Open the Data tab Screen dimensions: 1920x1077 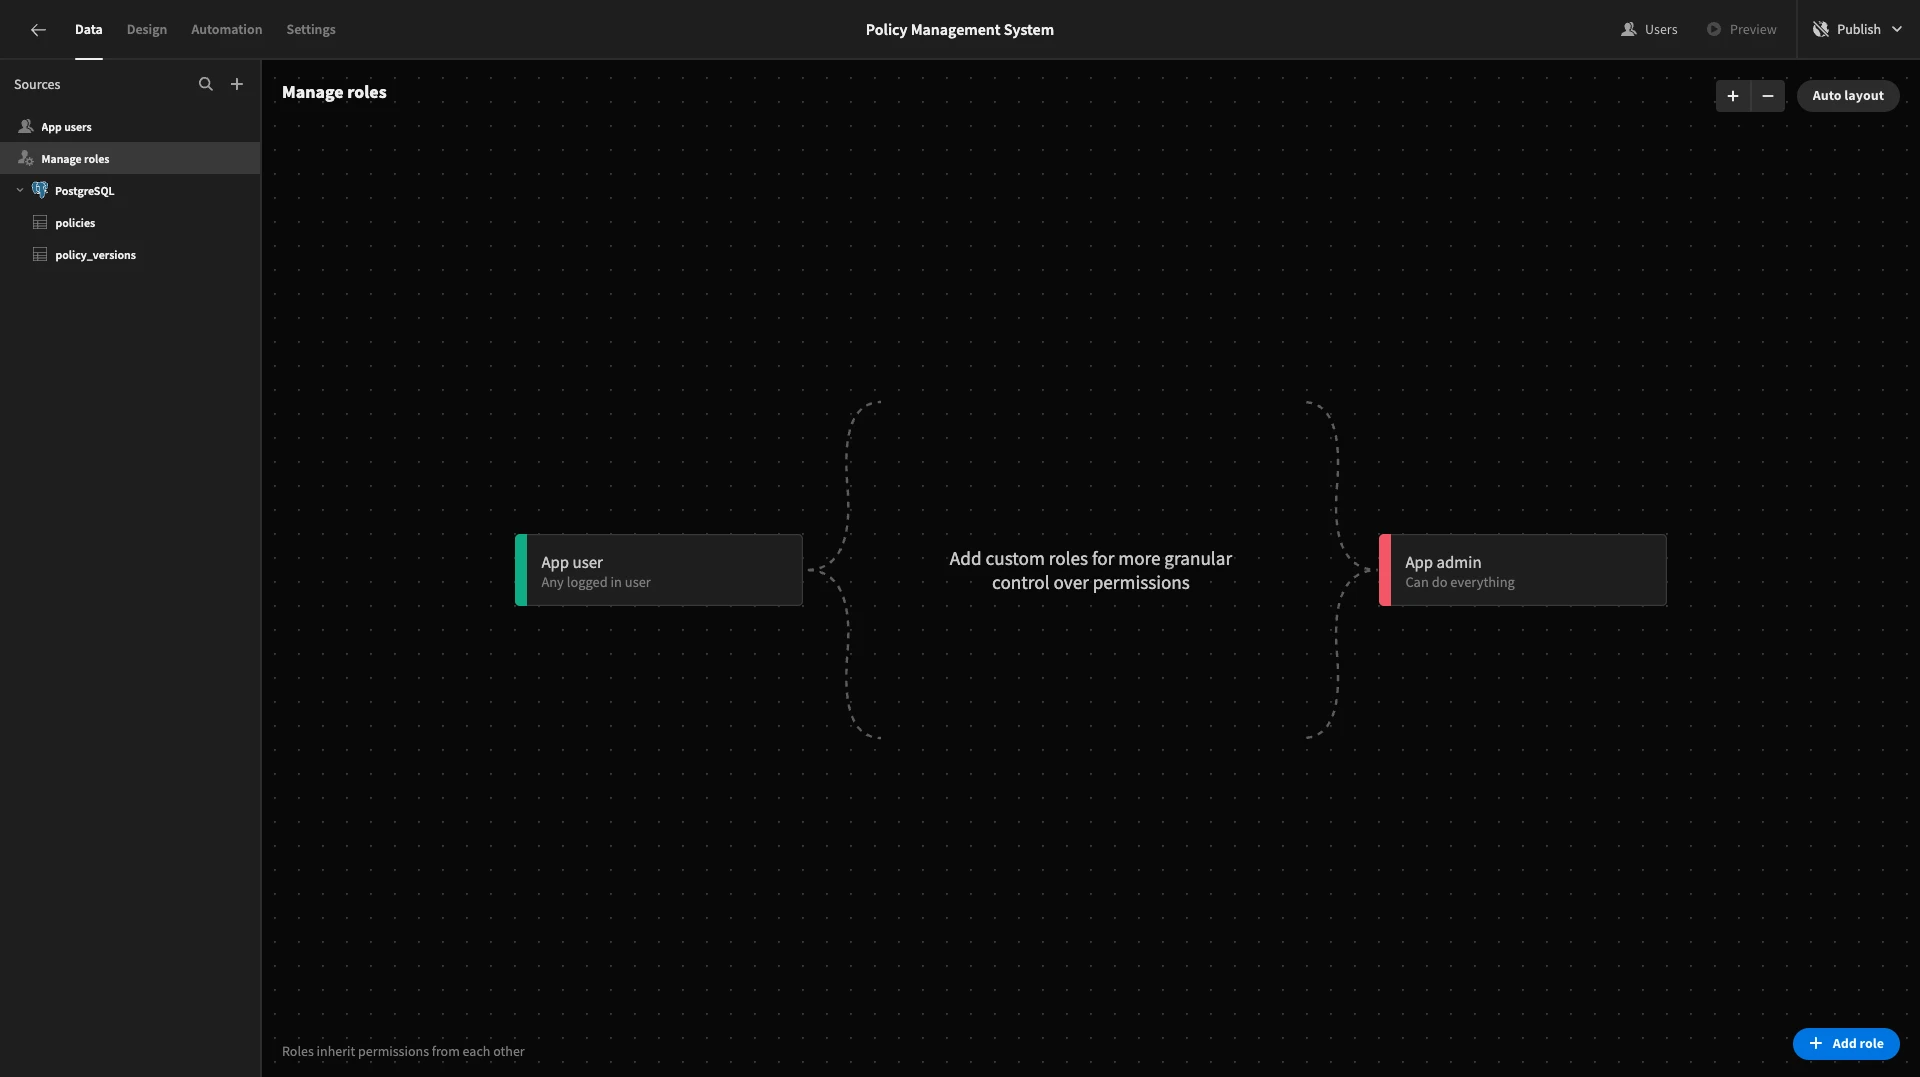tap(88, 30)
